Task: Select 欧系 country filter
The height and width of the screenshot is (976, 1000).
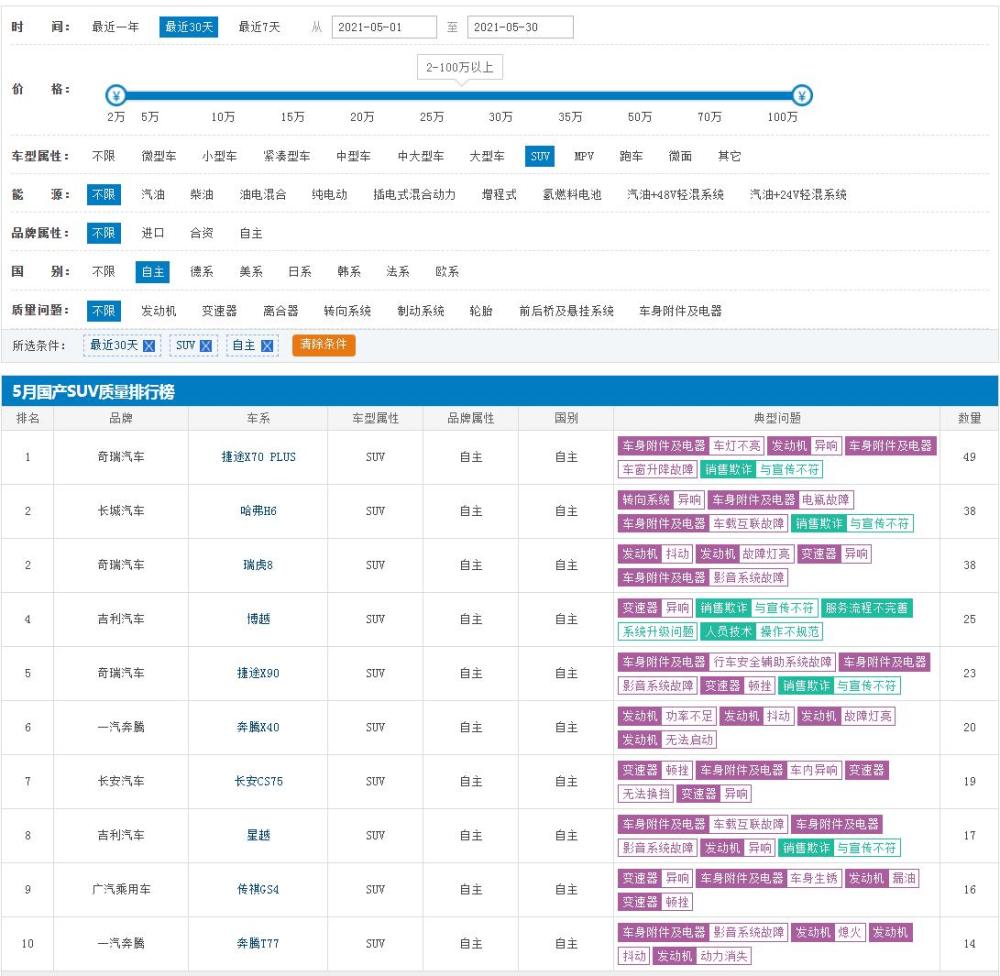Action: (446, 272)
